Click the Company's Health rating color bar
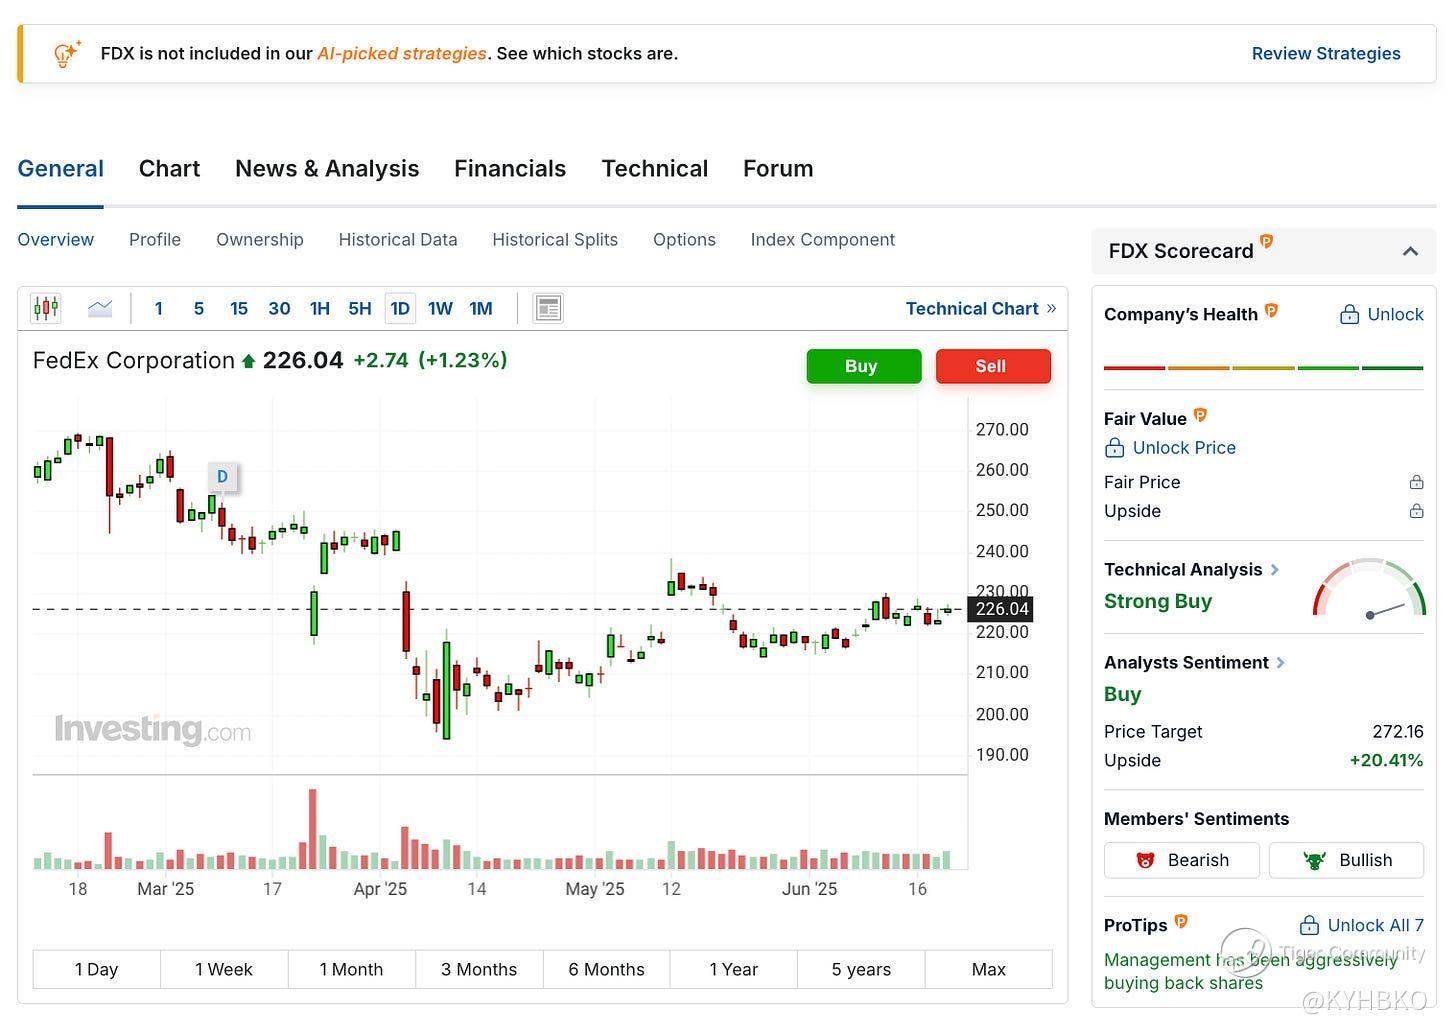Viewport: 1456px width, 1034px height. point(1263,368)
